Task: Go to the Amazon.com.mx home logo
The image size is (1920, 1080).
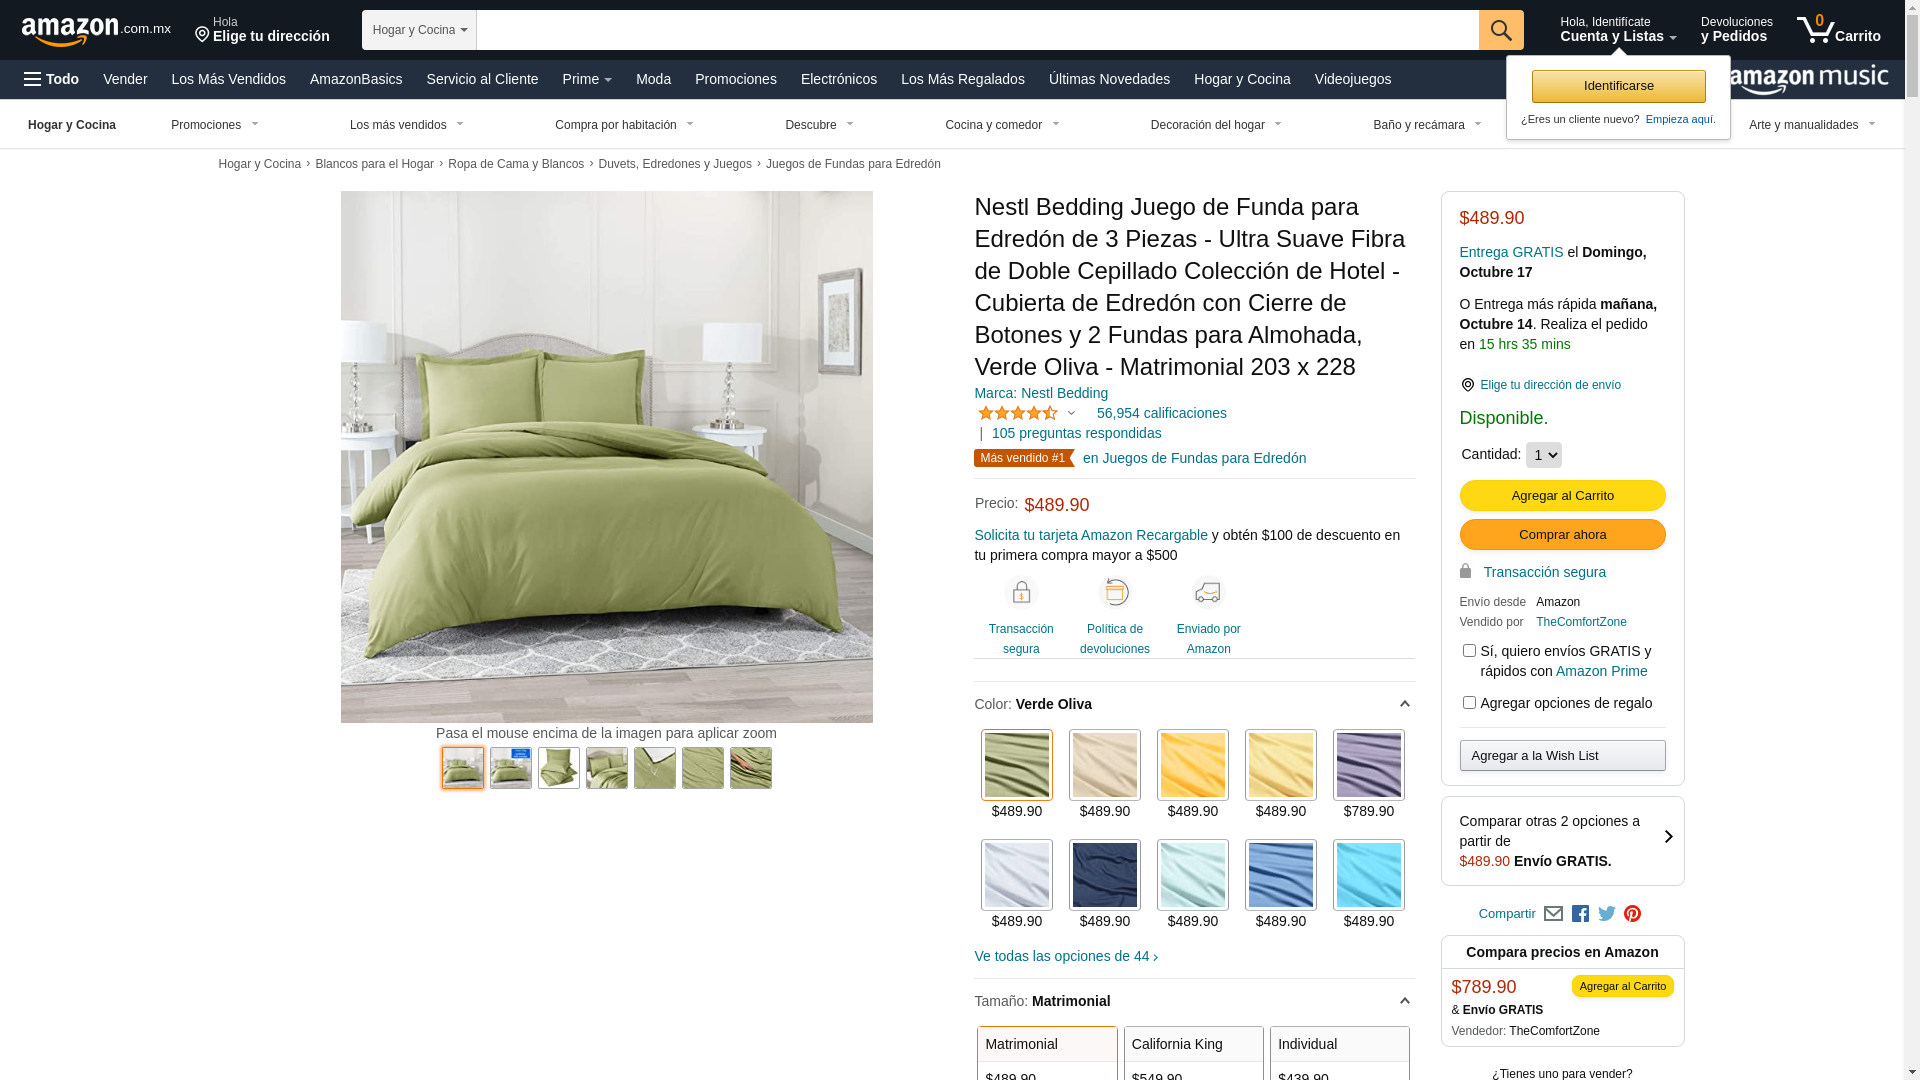Action: tap(96, 30)
